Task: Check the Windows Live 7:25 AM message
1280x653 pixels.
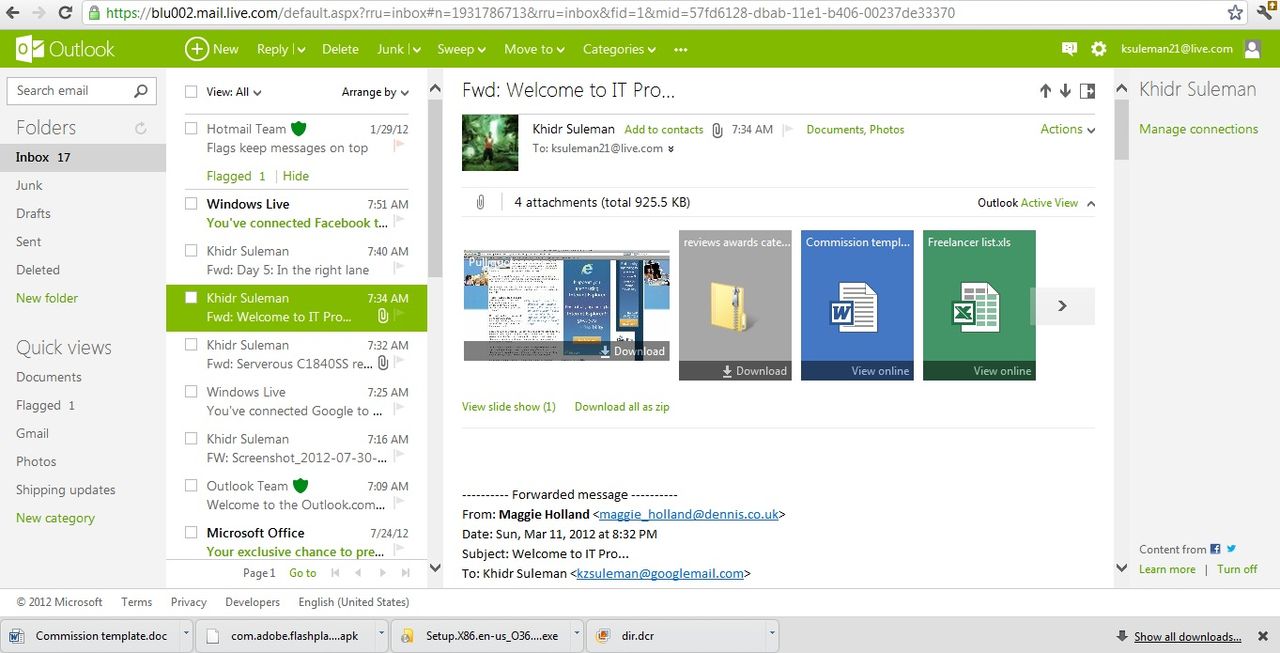Action: (x=191, y=391)
